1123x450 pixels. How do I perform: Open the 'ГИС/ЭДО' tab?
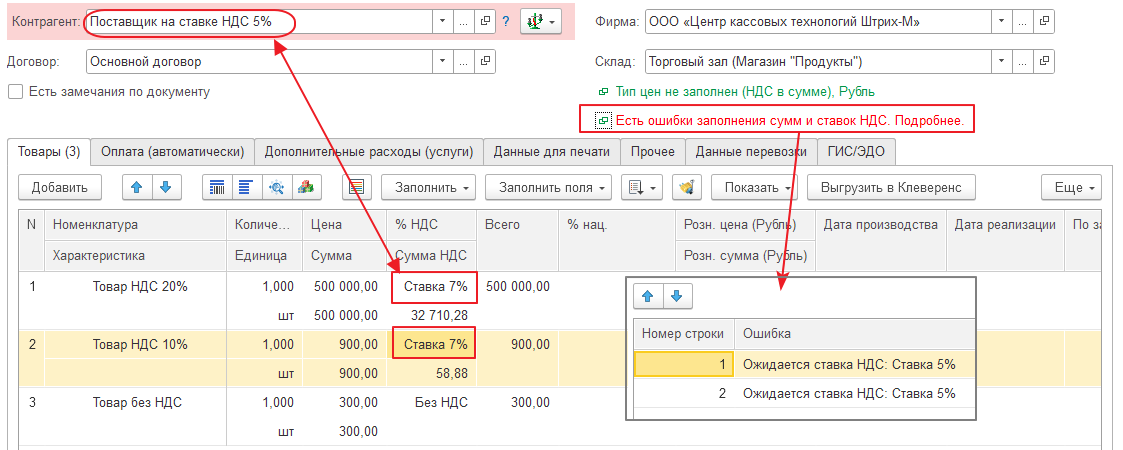(856, 152)
